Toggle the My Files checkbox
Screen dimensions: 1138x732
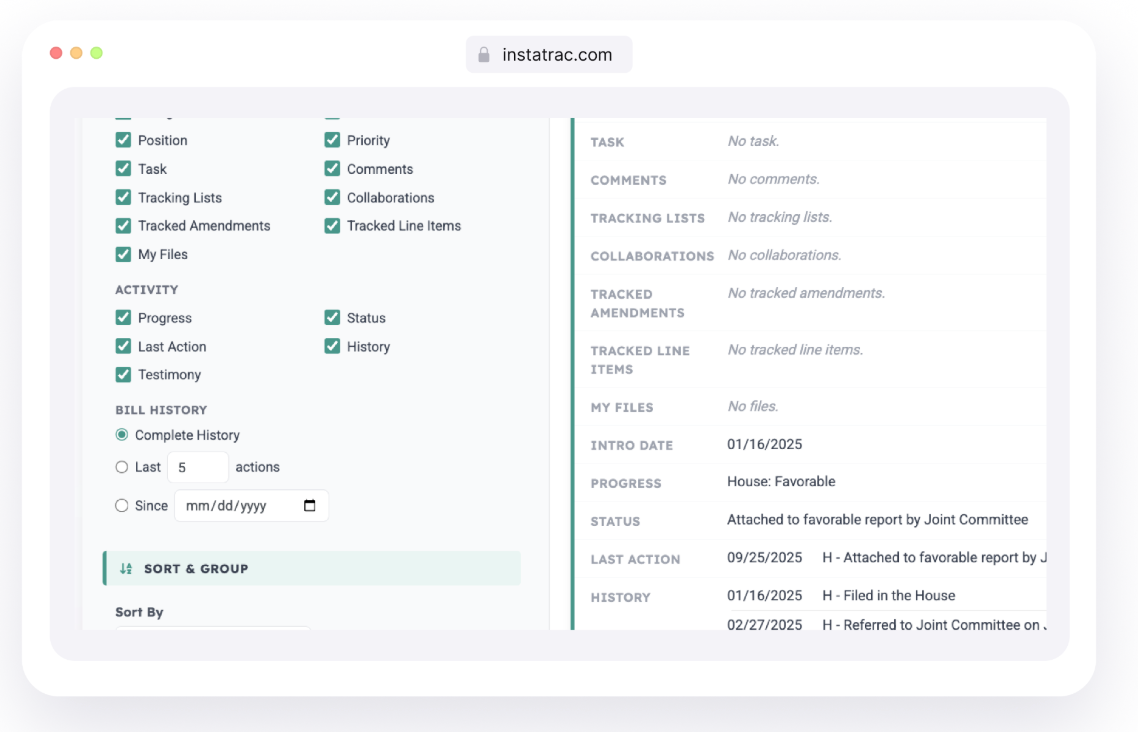[x=123, y=254]
